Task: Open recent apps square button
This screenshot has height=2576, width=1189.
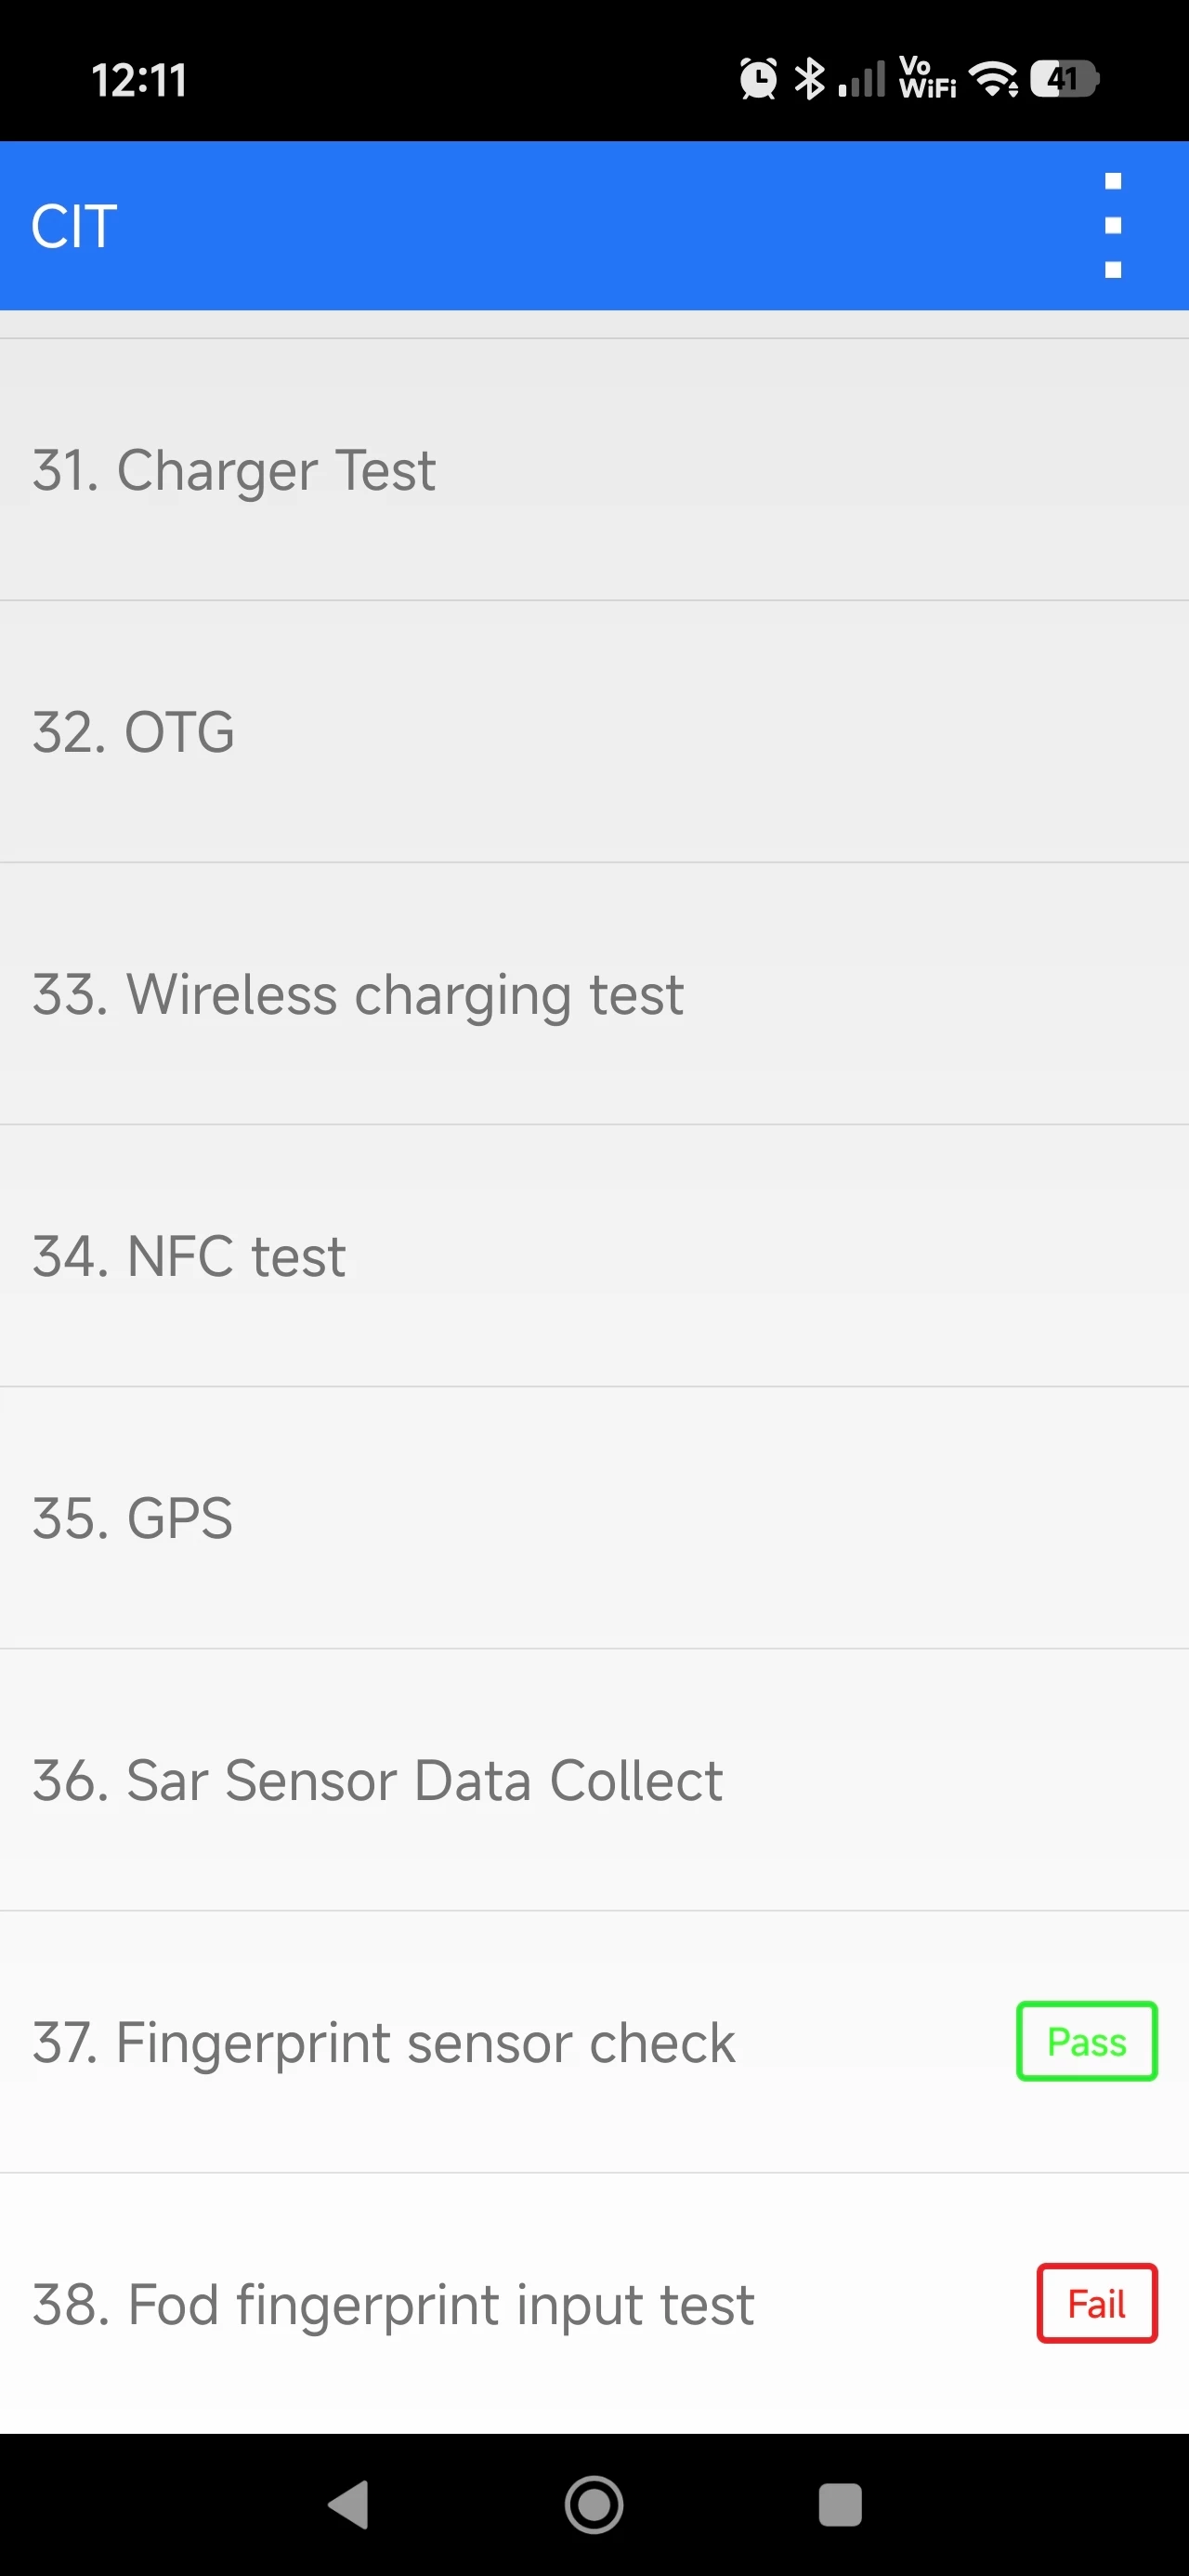Action: pyautogui.click(x=839, y=2504)
